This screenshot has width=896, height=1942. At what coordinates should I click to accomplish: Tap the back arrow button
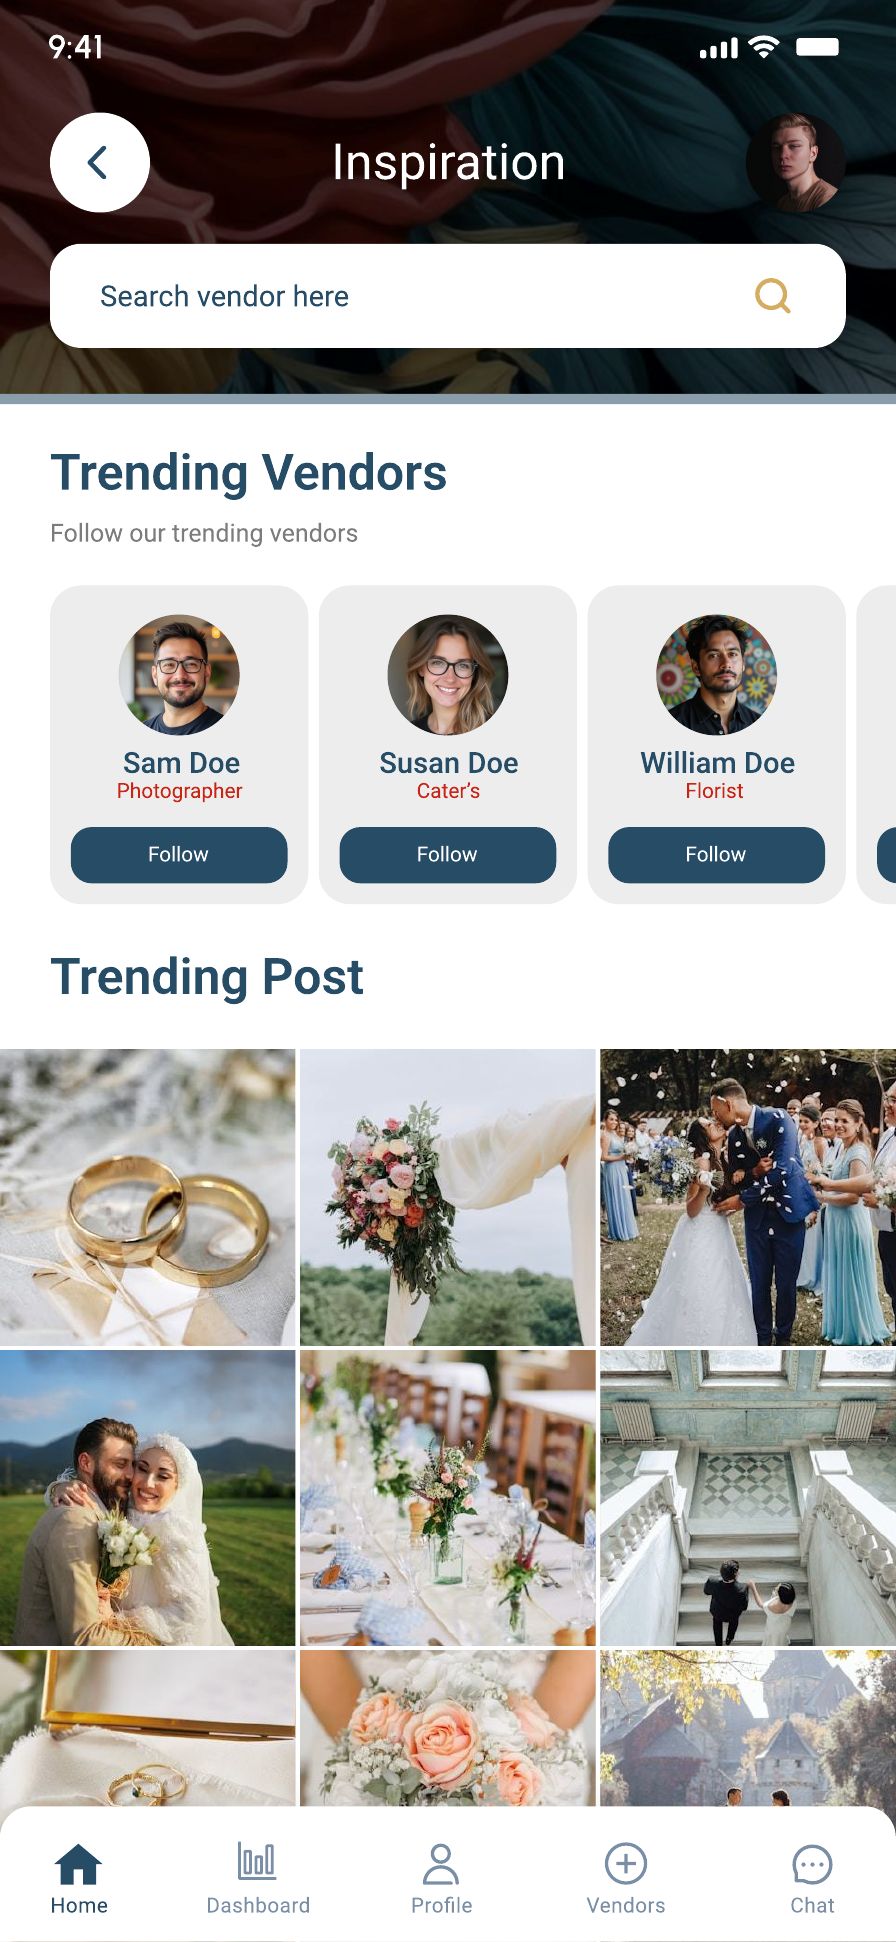[100, 162]
